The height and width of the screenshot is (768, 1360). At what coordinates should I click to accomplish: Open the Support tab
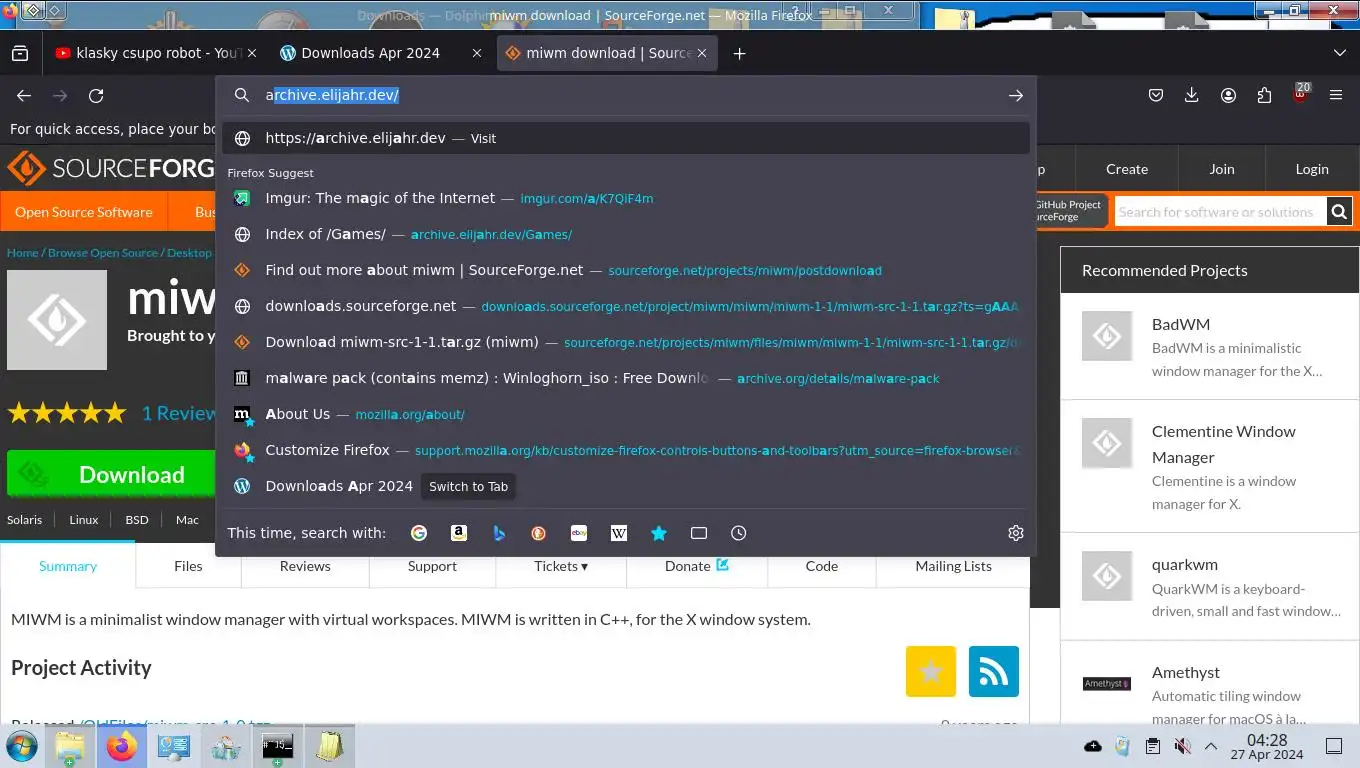point(432,566)
